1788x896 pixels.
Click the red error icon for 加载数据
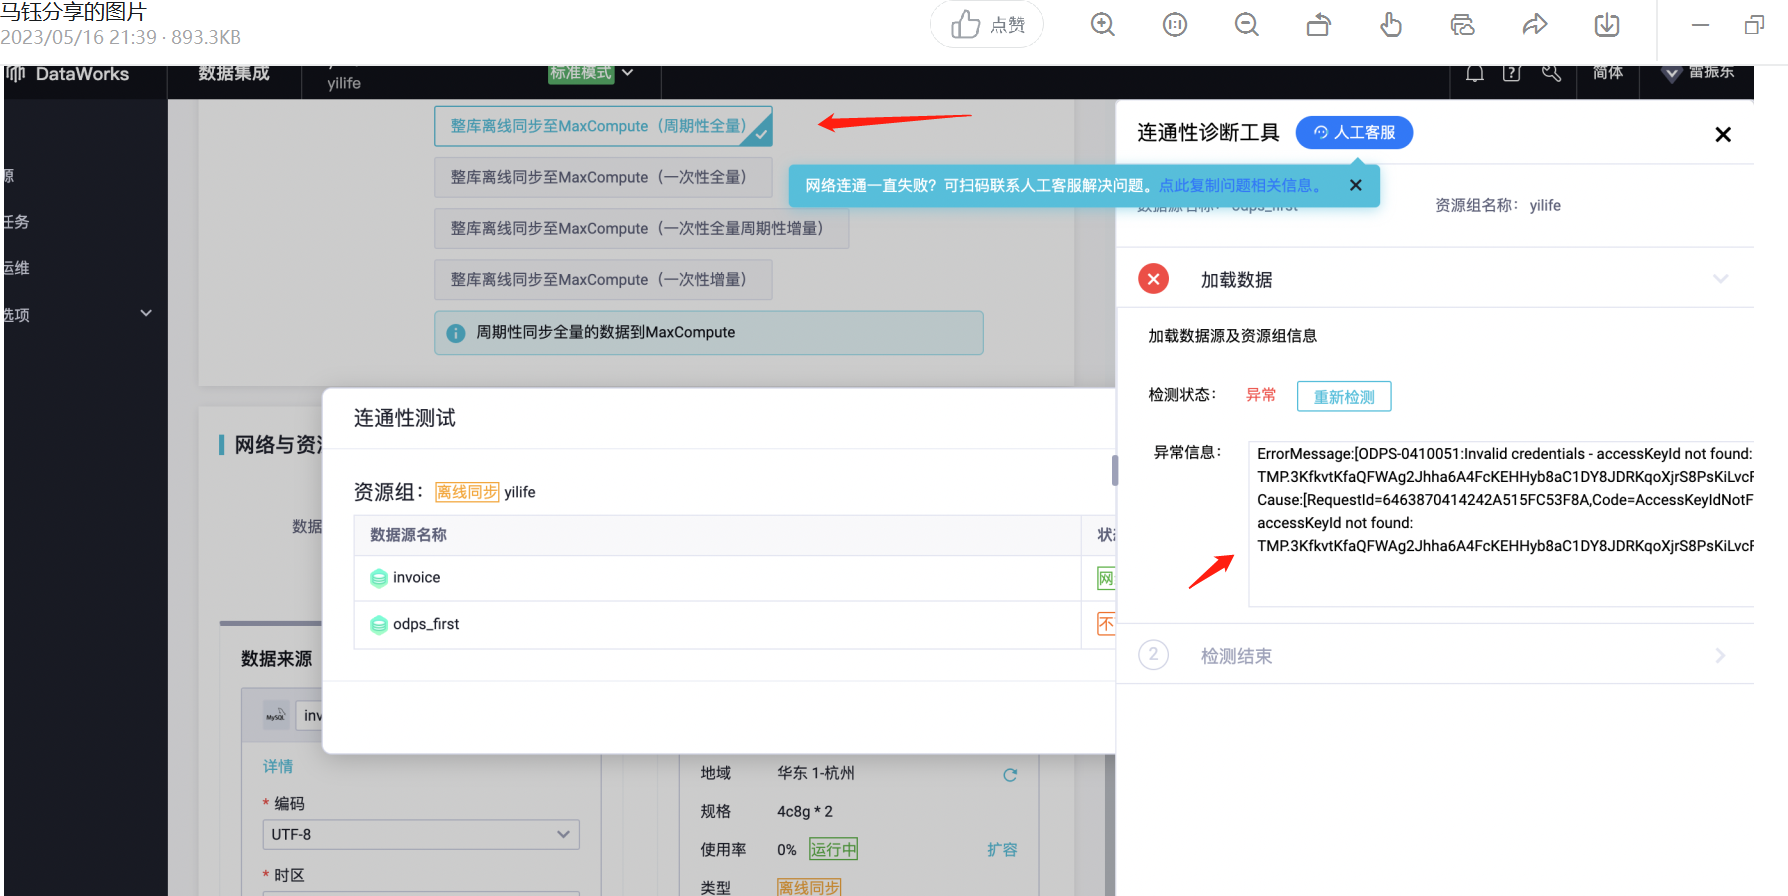click(1153, 279)
